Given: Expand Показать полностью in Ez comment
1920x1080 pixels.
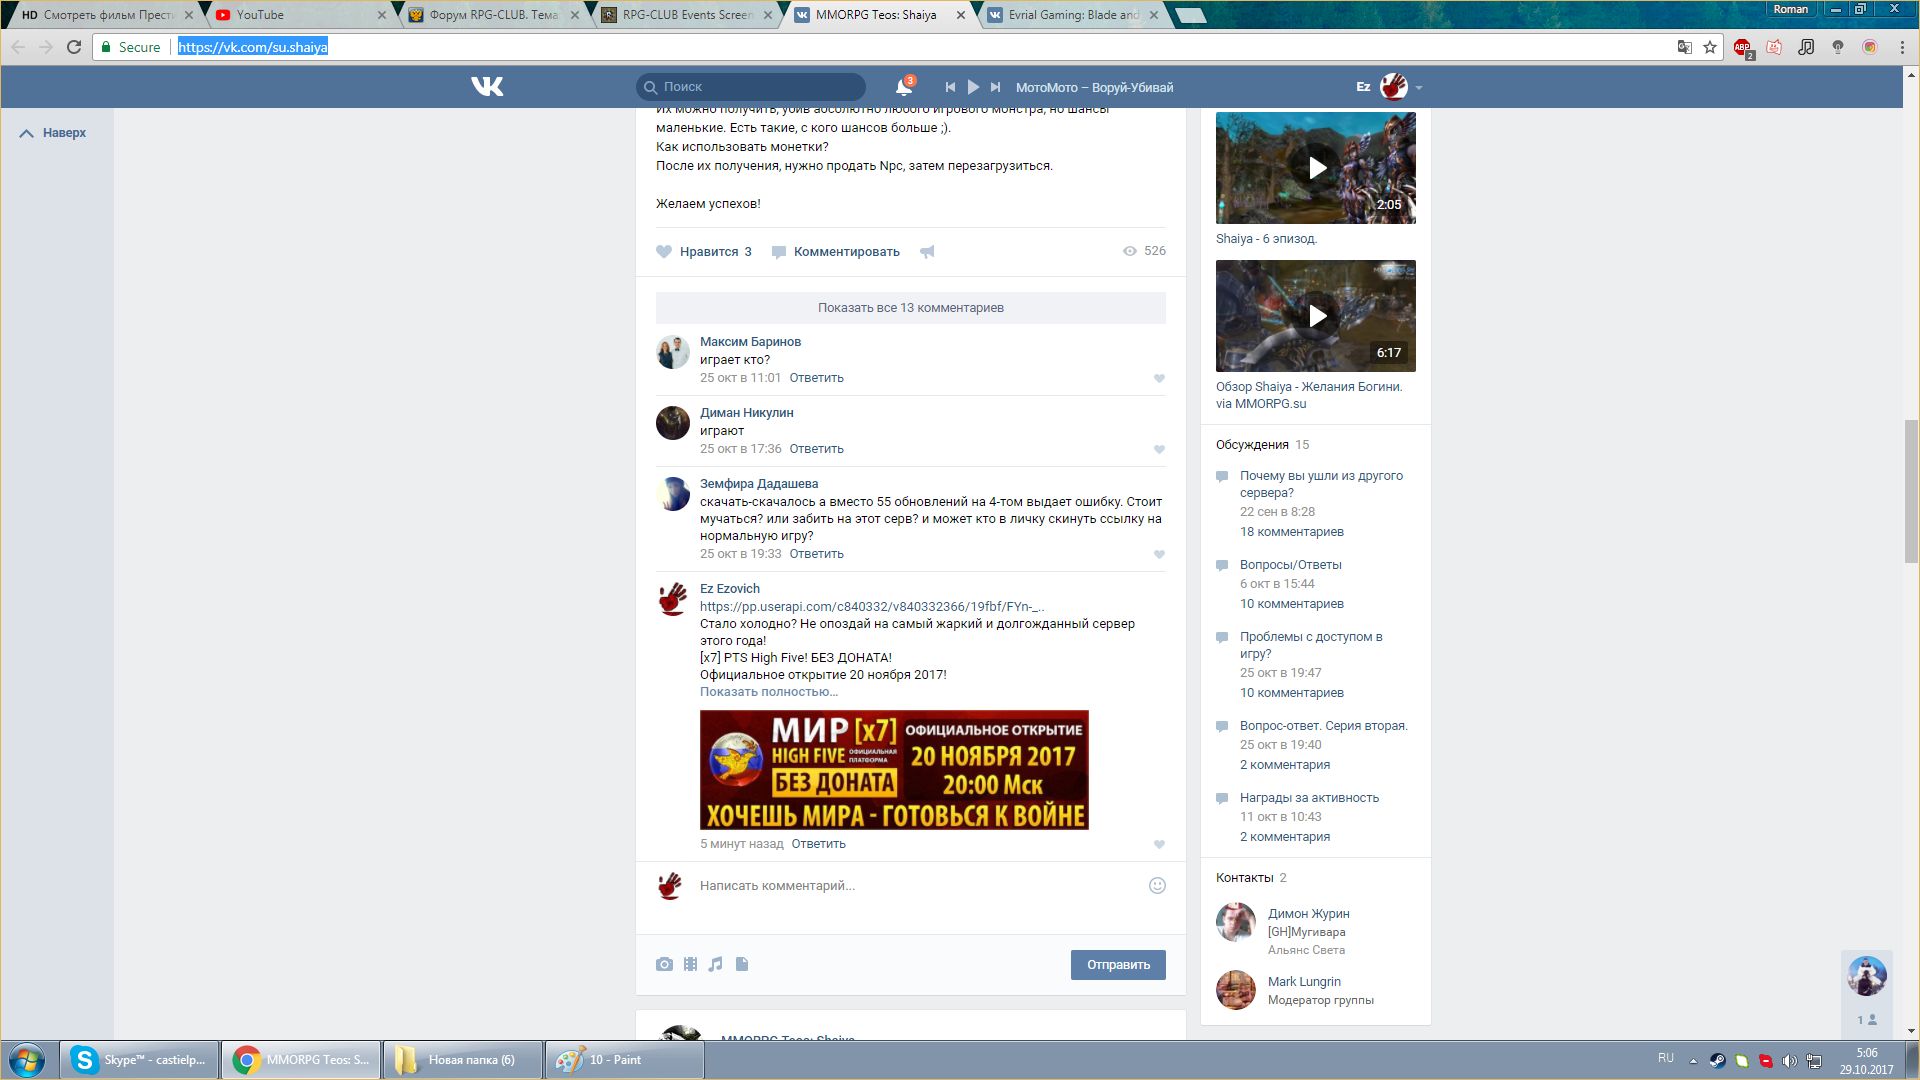Looking at the screenshot, I should point(768,692).
